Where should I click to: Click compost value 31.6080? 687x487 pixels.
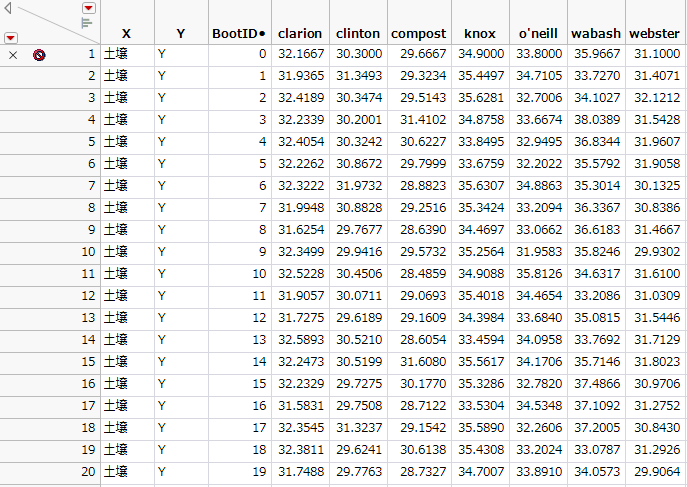point(423,362)
